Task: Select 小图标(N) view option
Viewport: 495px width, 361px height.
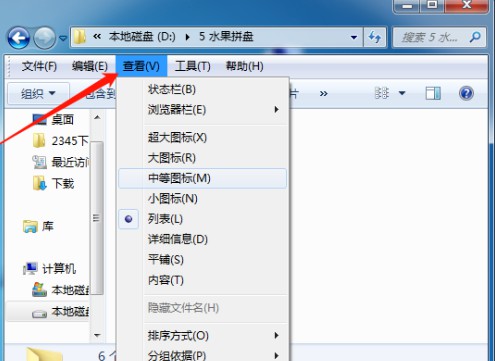Action: click(203, 199)
